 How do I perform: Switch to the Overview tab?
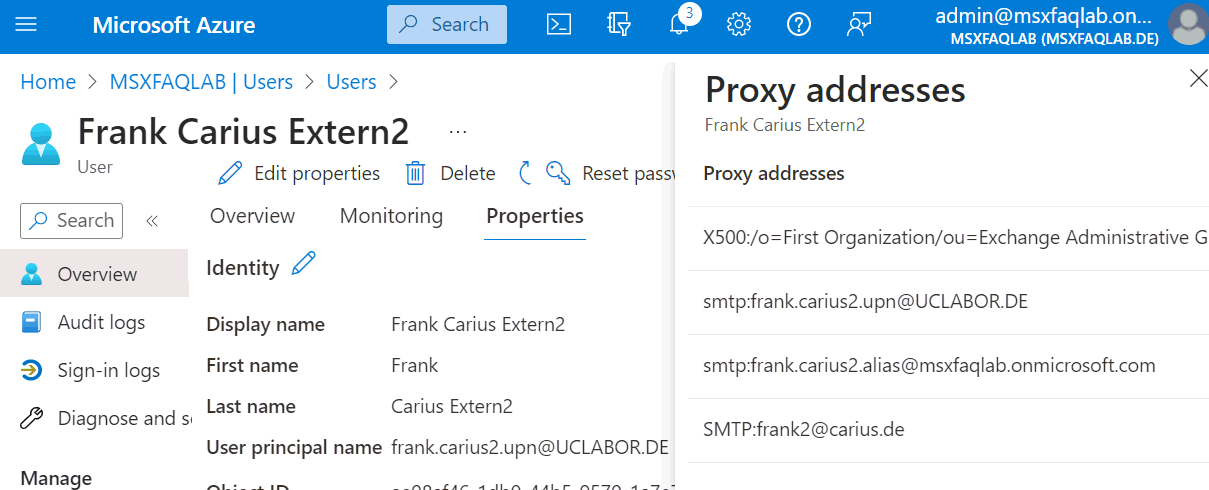click(252, 216)
